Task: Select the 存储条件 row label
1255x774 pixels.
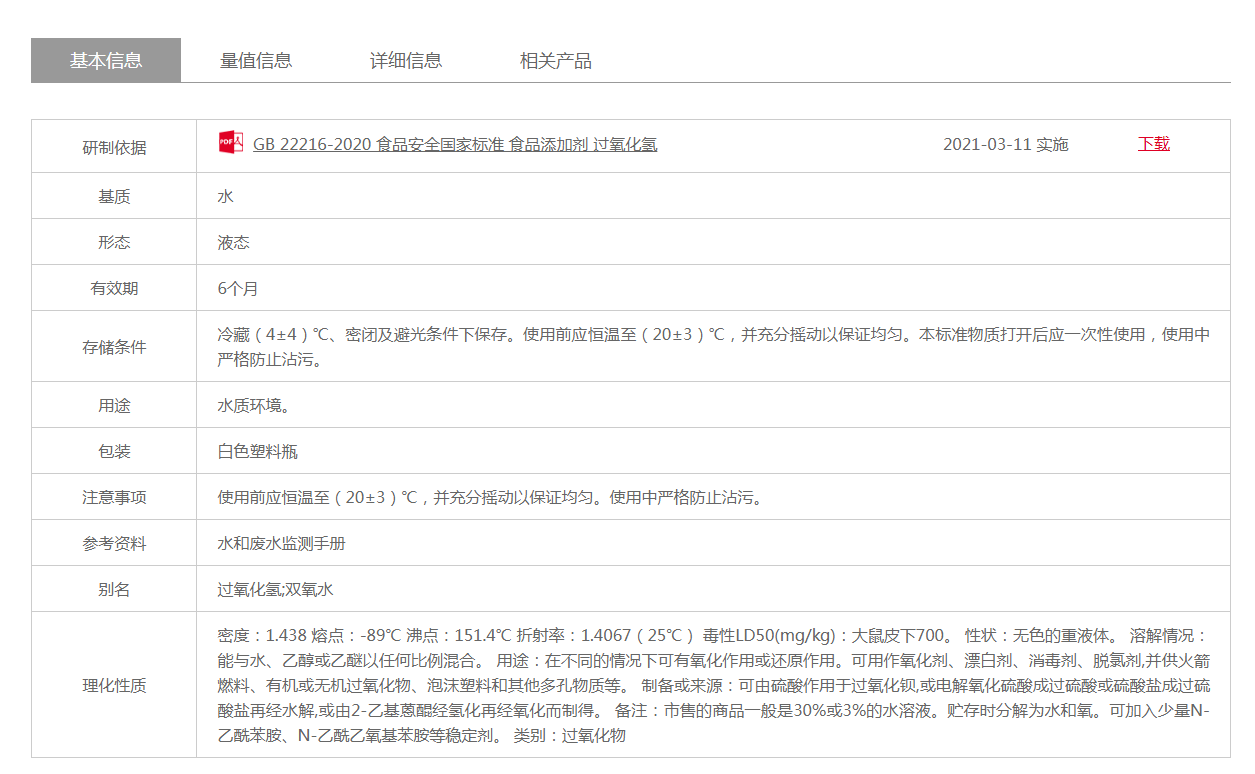Action: pyautogui.click(x=114, y=347)
